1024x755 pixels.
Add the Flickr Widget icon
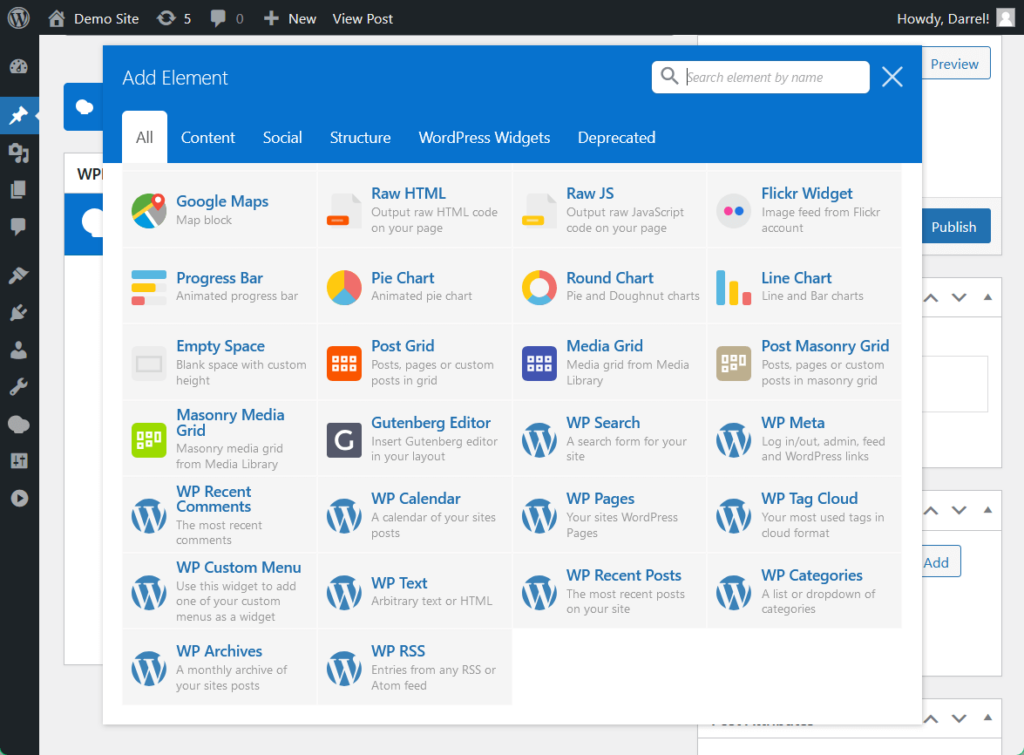pos(733,210)
